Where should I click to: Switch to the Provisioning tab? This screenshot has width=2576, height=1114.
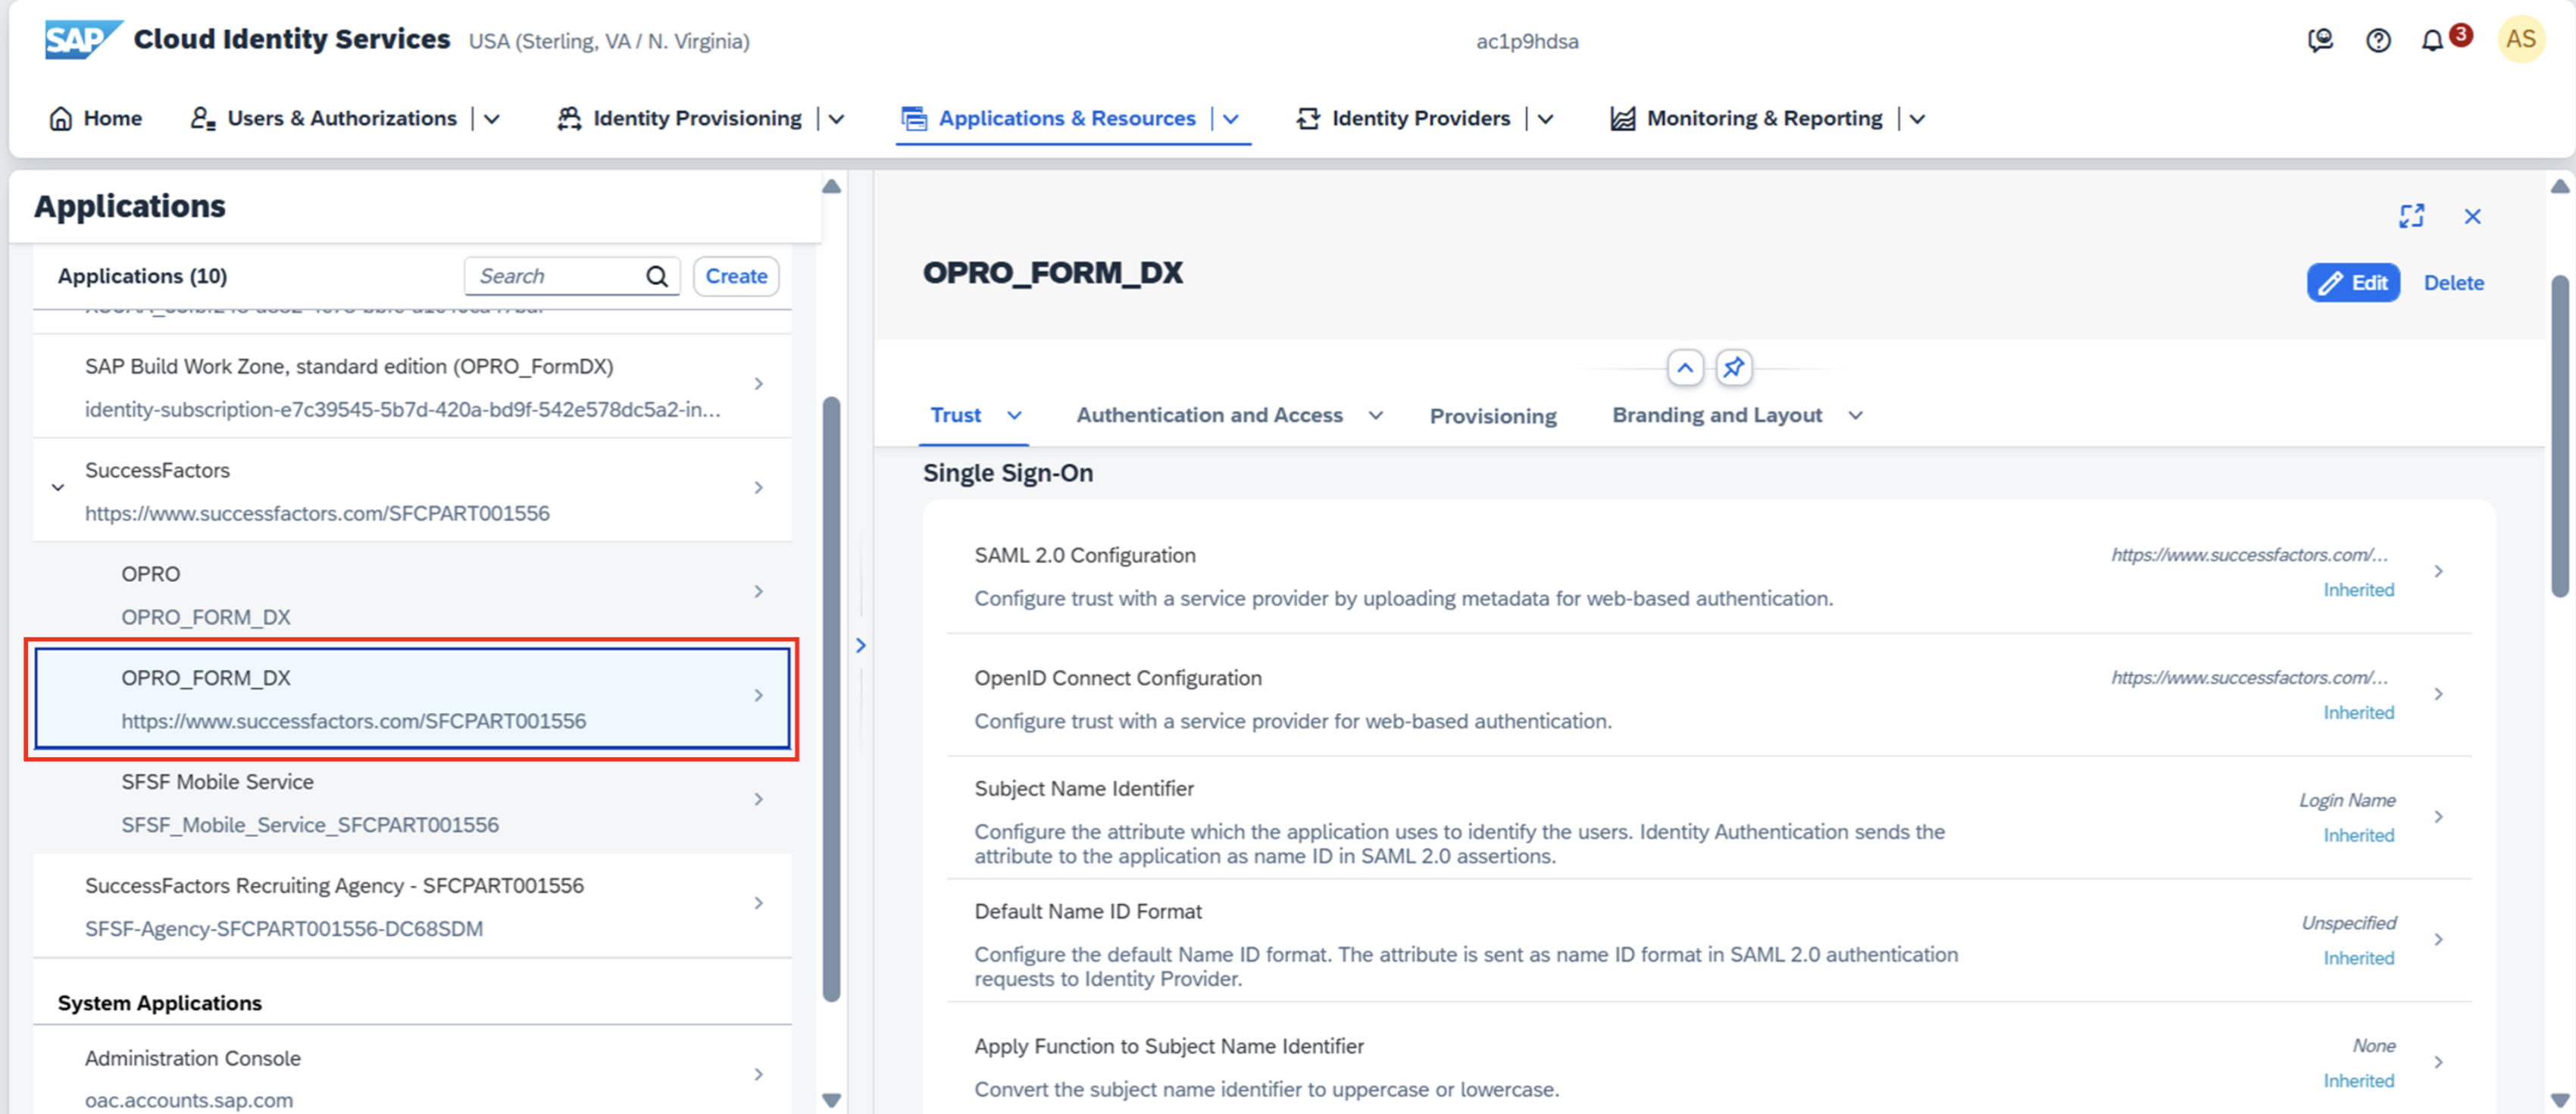(1492, 416)
